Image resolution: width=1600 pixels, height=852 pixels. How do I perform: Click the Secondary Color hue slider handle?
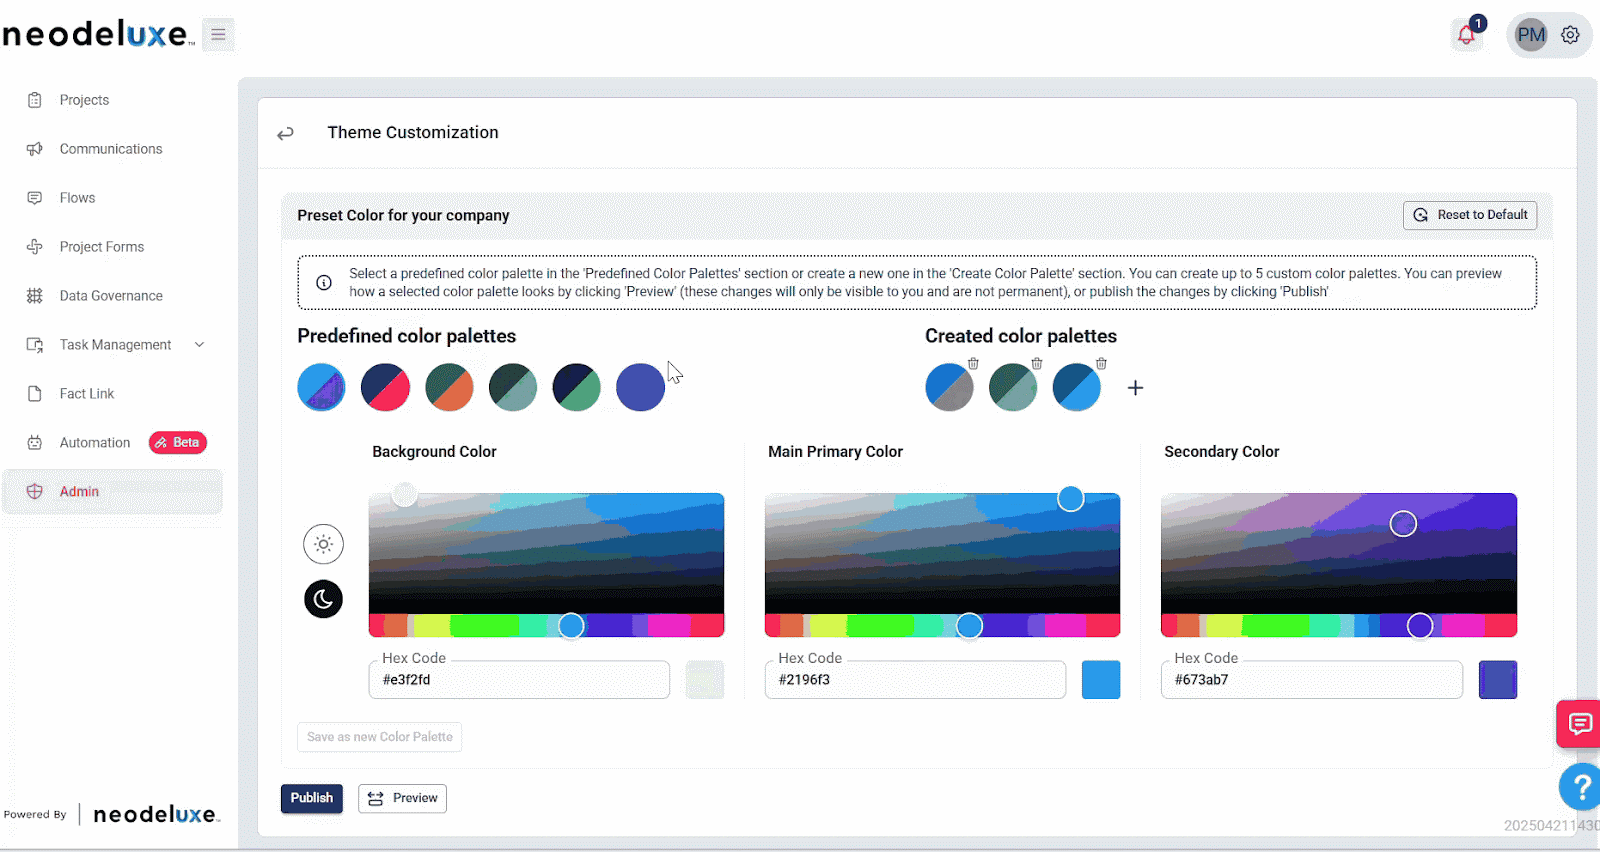(x=1420, y=626)
